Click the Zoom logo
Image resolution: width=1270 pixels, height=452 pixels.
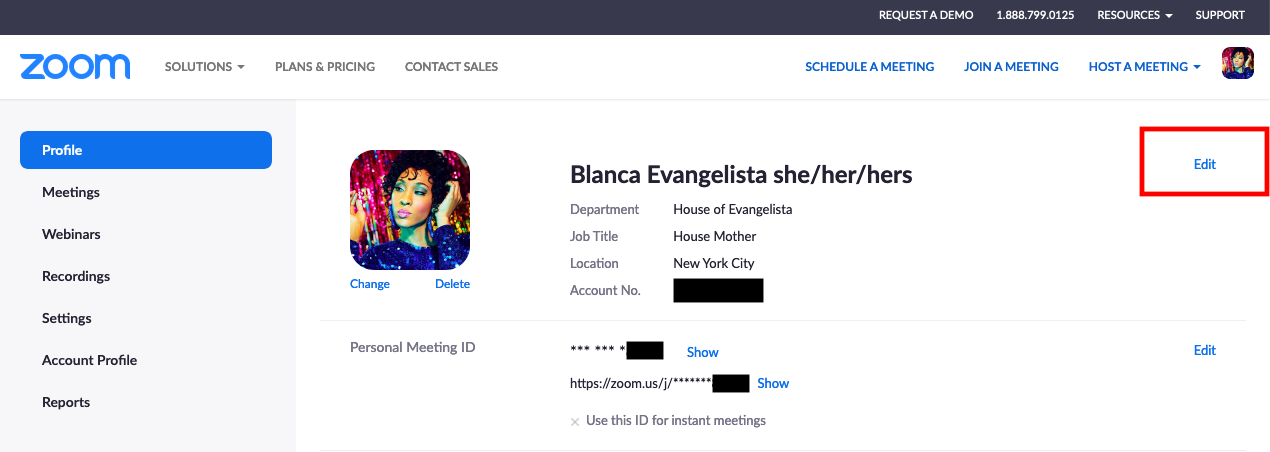pyautogui.click(x=75, y=67)
